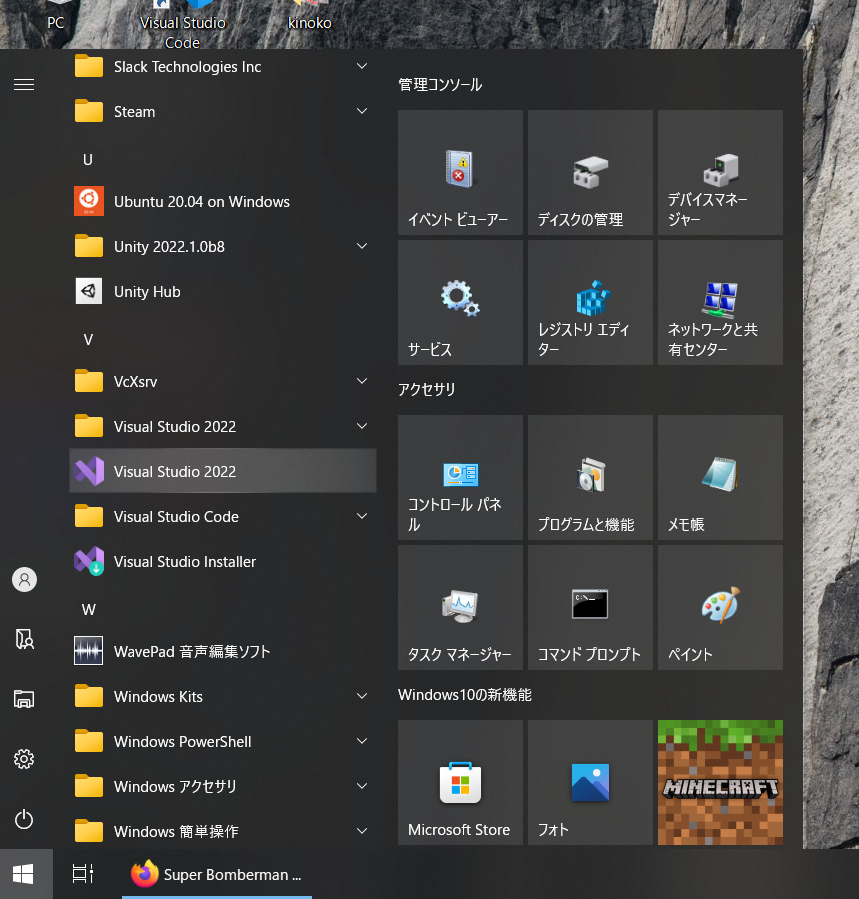This screenshot has height=899, width=859.
Task: Expand the Windows Kits folder
Action: coord(222,697)
